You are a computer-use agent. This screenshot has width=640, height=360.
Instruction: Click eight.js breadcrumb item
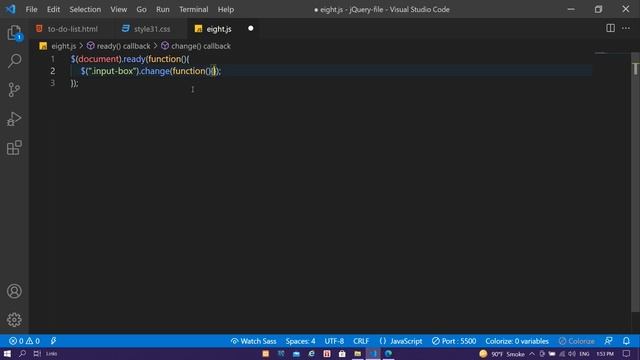pyautogui.click(x=58, y=46)
